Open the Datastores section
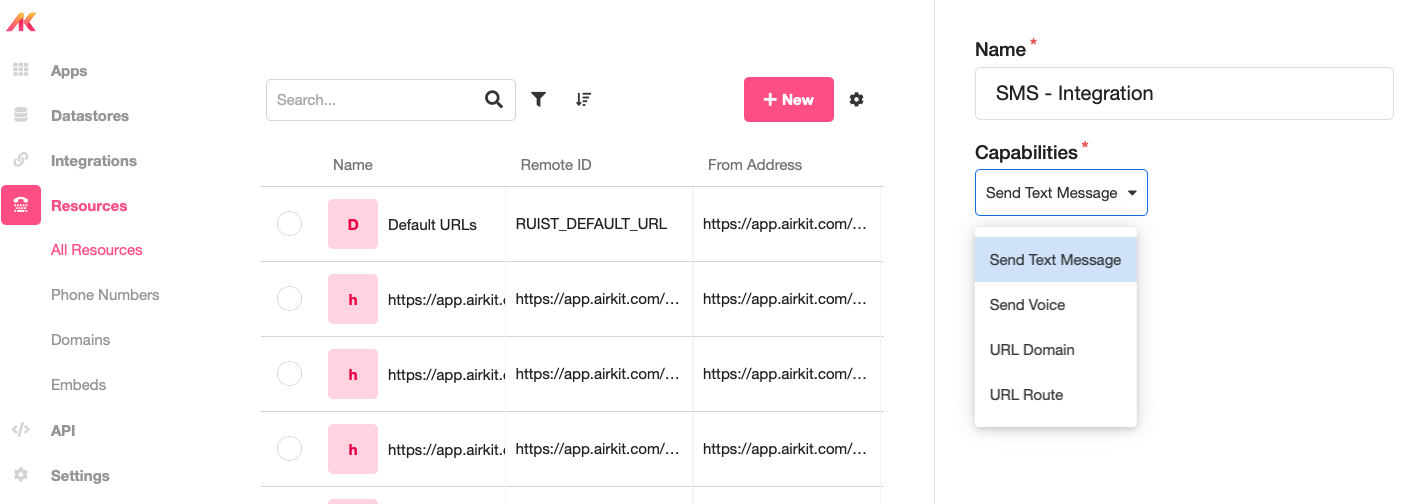The image size is (1418, 504). click(90, 115)
